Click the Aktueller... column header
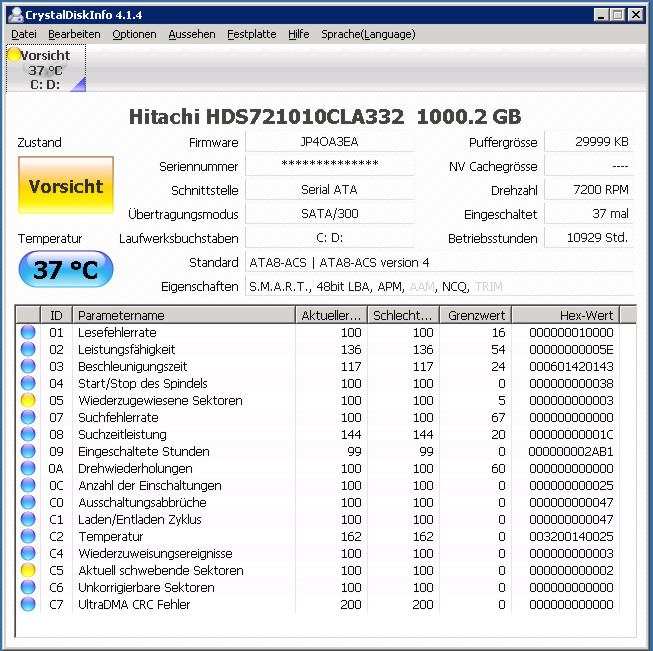Image resolution: width=653 pixels, height=651 pixels. 331,315
